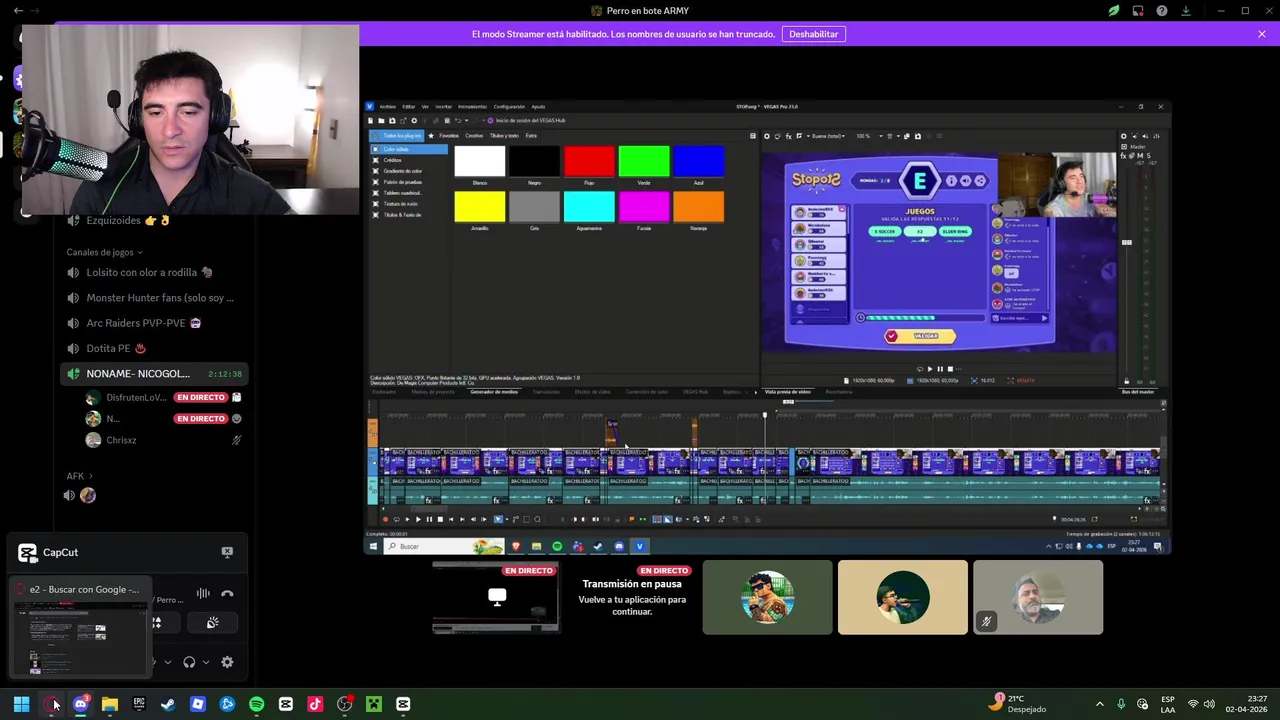1280x720 pixels.
Task: Click the green download update icon
Action: (x=1186, y=11)
